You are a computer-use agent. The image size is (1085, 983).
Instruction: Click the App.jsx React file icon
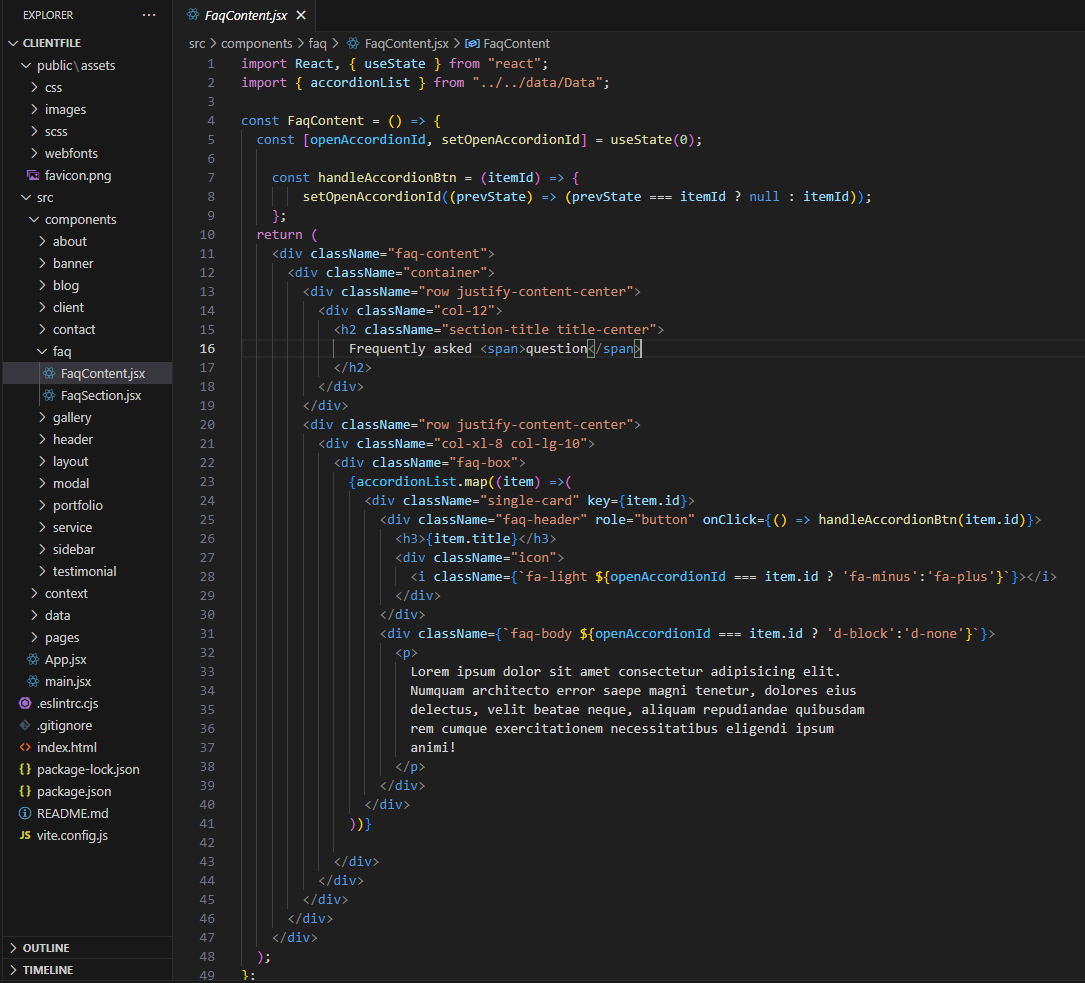(33, 659)
